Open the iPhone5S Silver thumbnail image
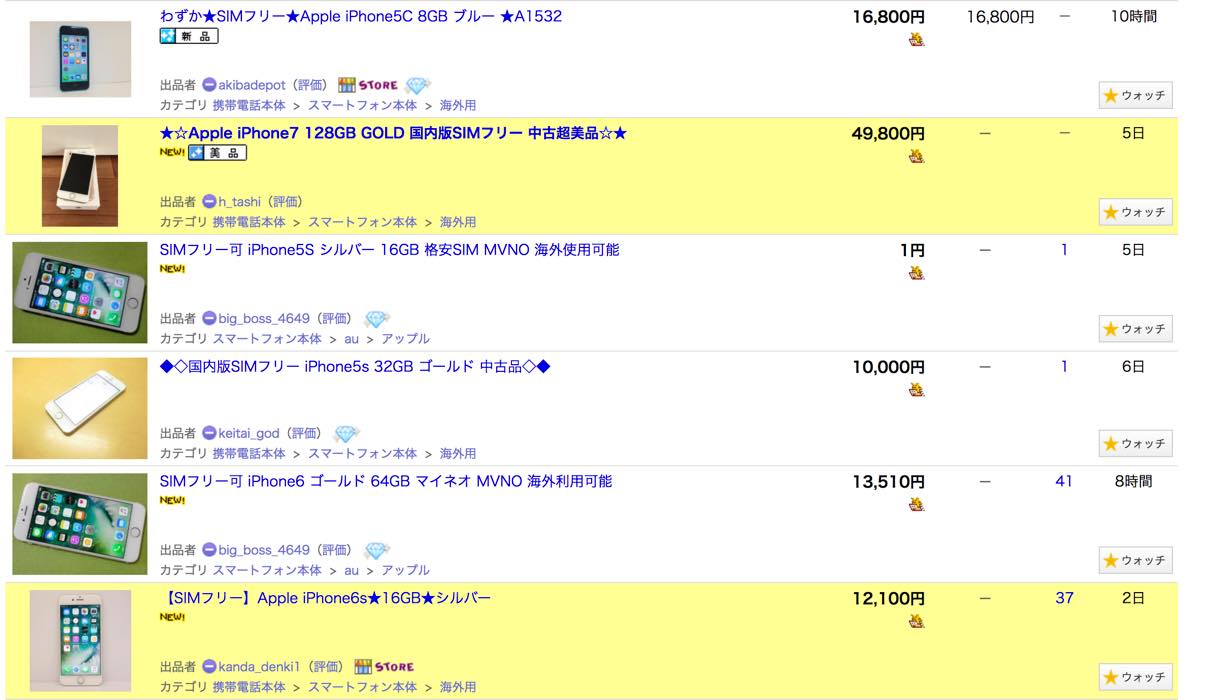This screenshot has width=1228, height=700. (80, 292)
